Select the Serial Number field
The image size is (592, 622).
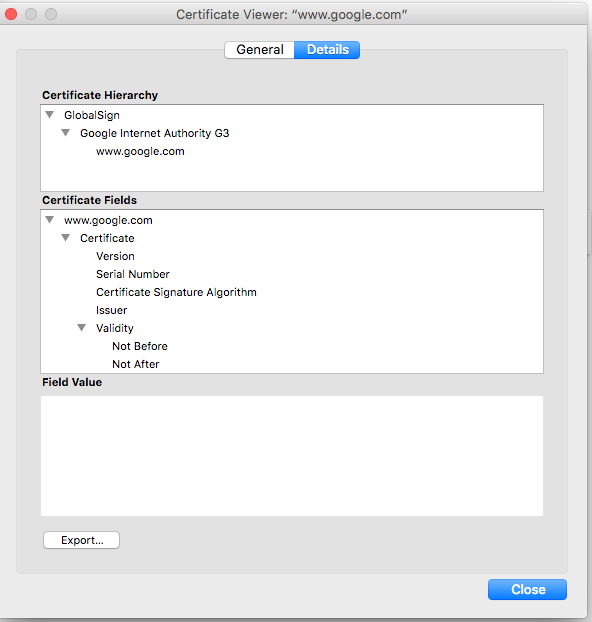pyautogui.click(x=133, y=274)
